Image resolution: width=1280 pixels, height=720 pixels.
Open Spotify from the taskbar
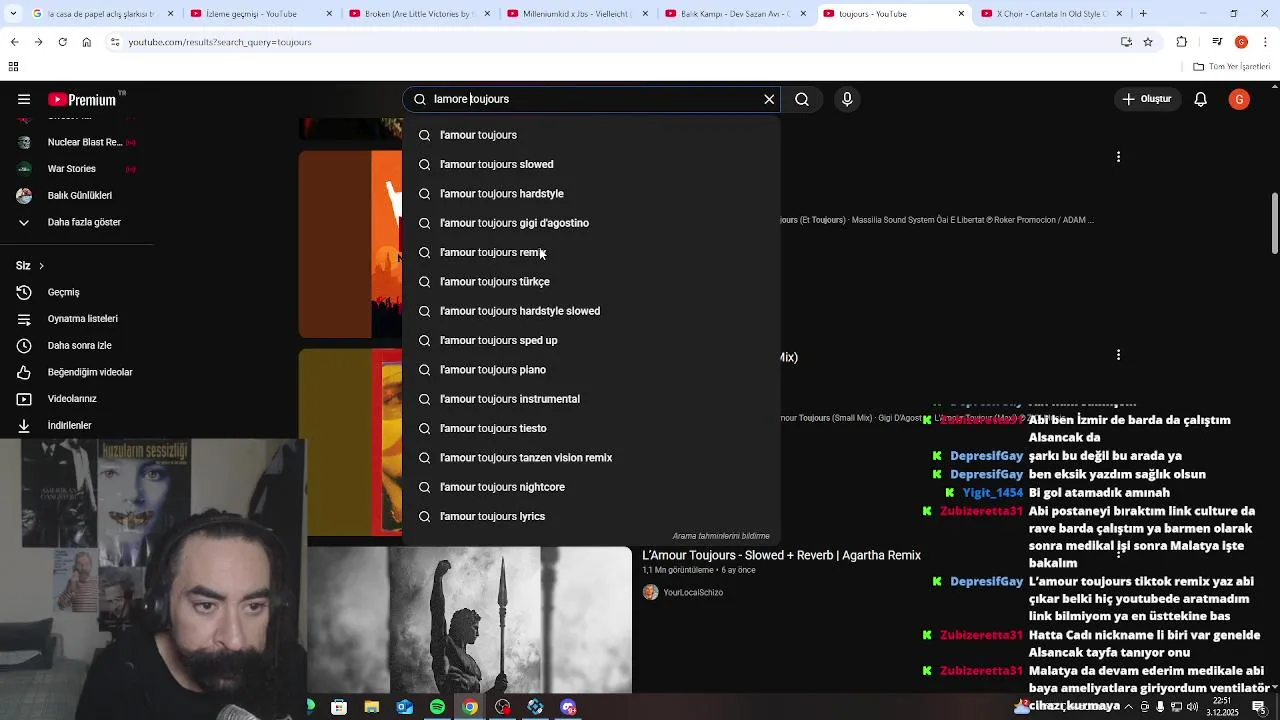click(437, 707)
